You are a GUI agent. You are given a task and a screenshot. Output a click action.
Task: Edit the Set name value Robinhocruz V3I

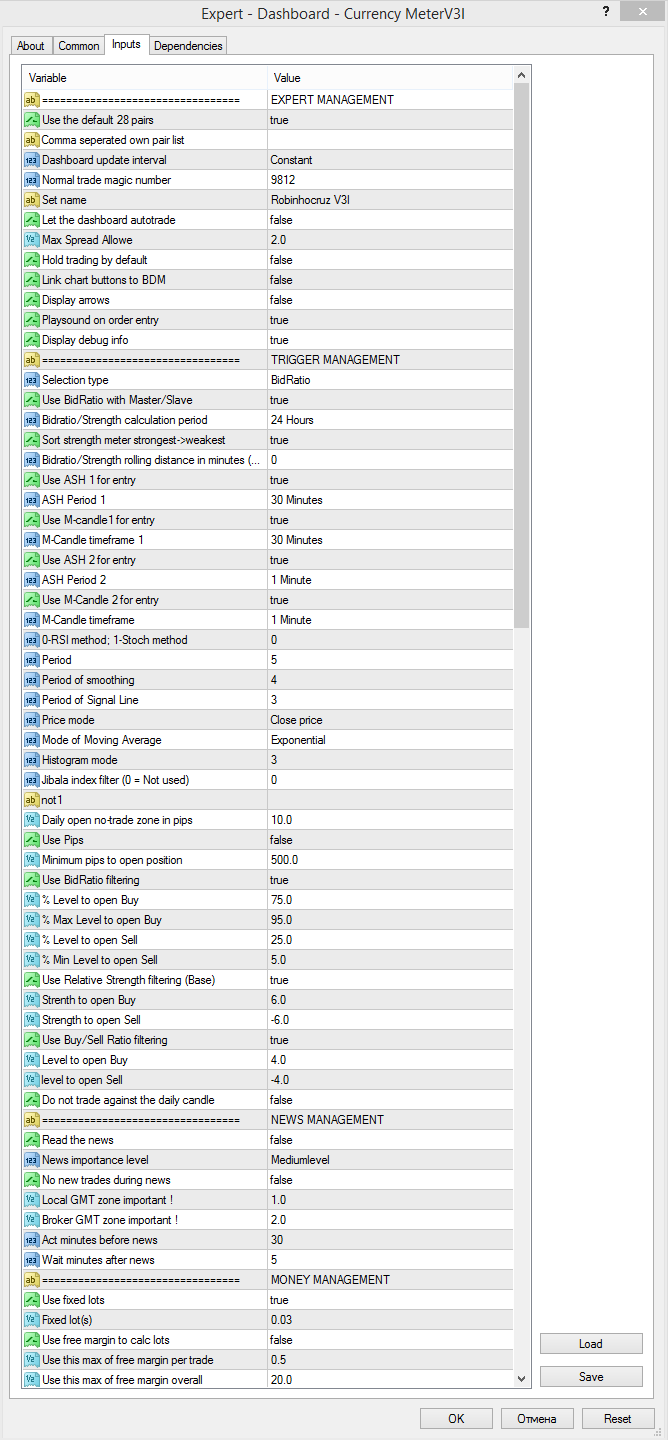[x=390, y=200]
